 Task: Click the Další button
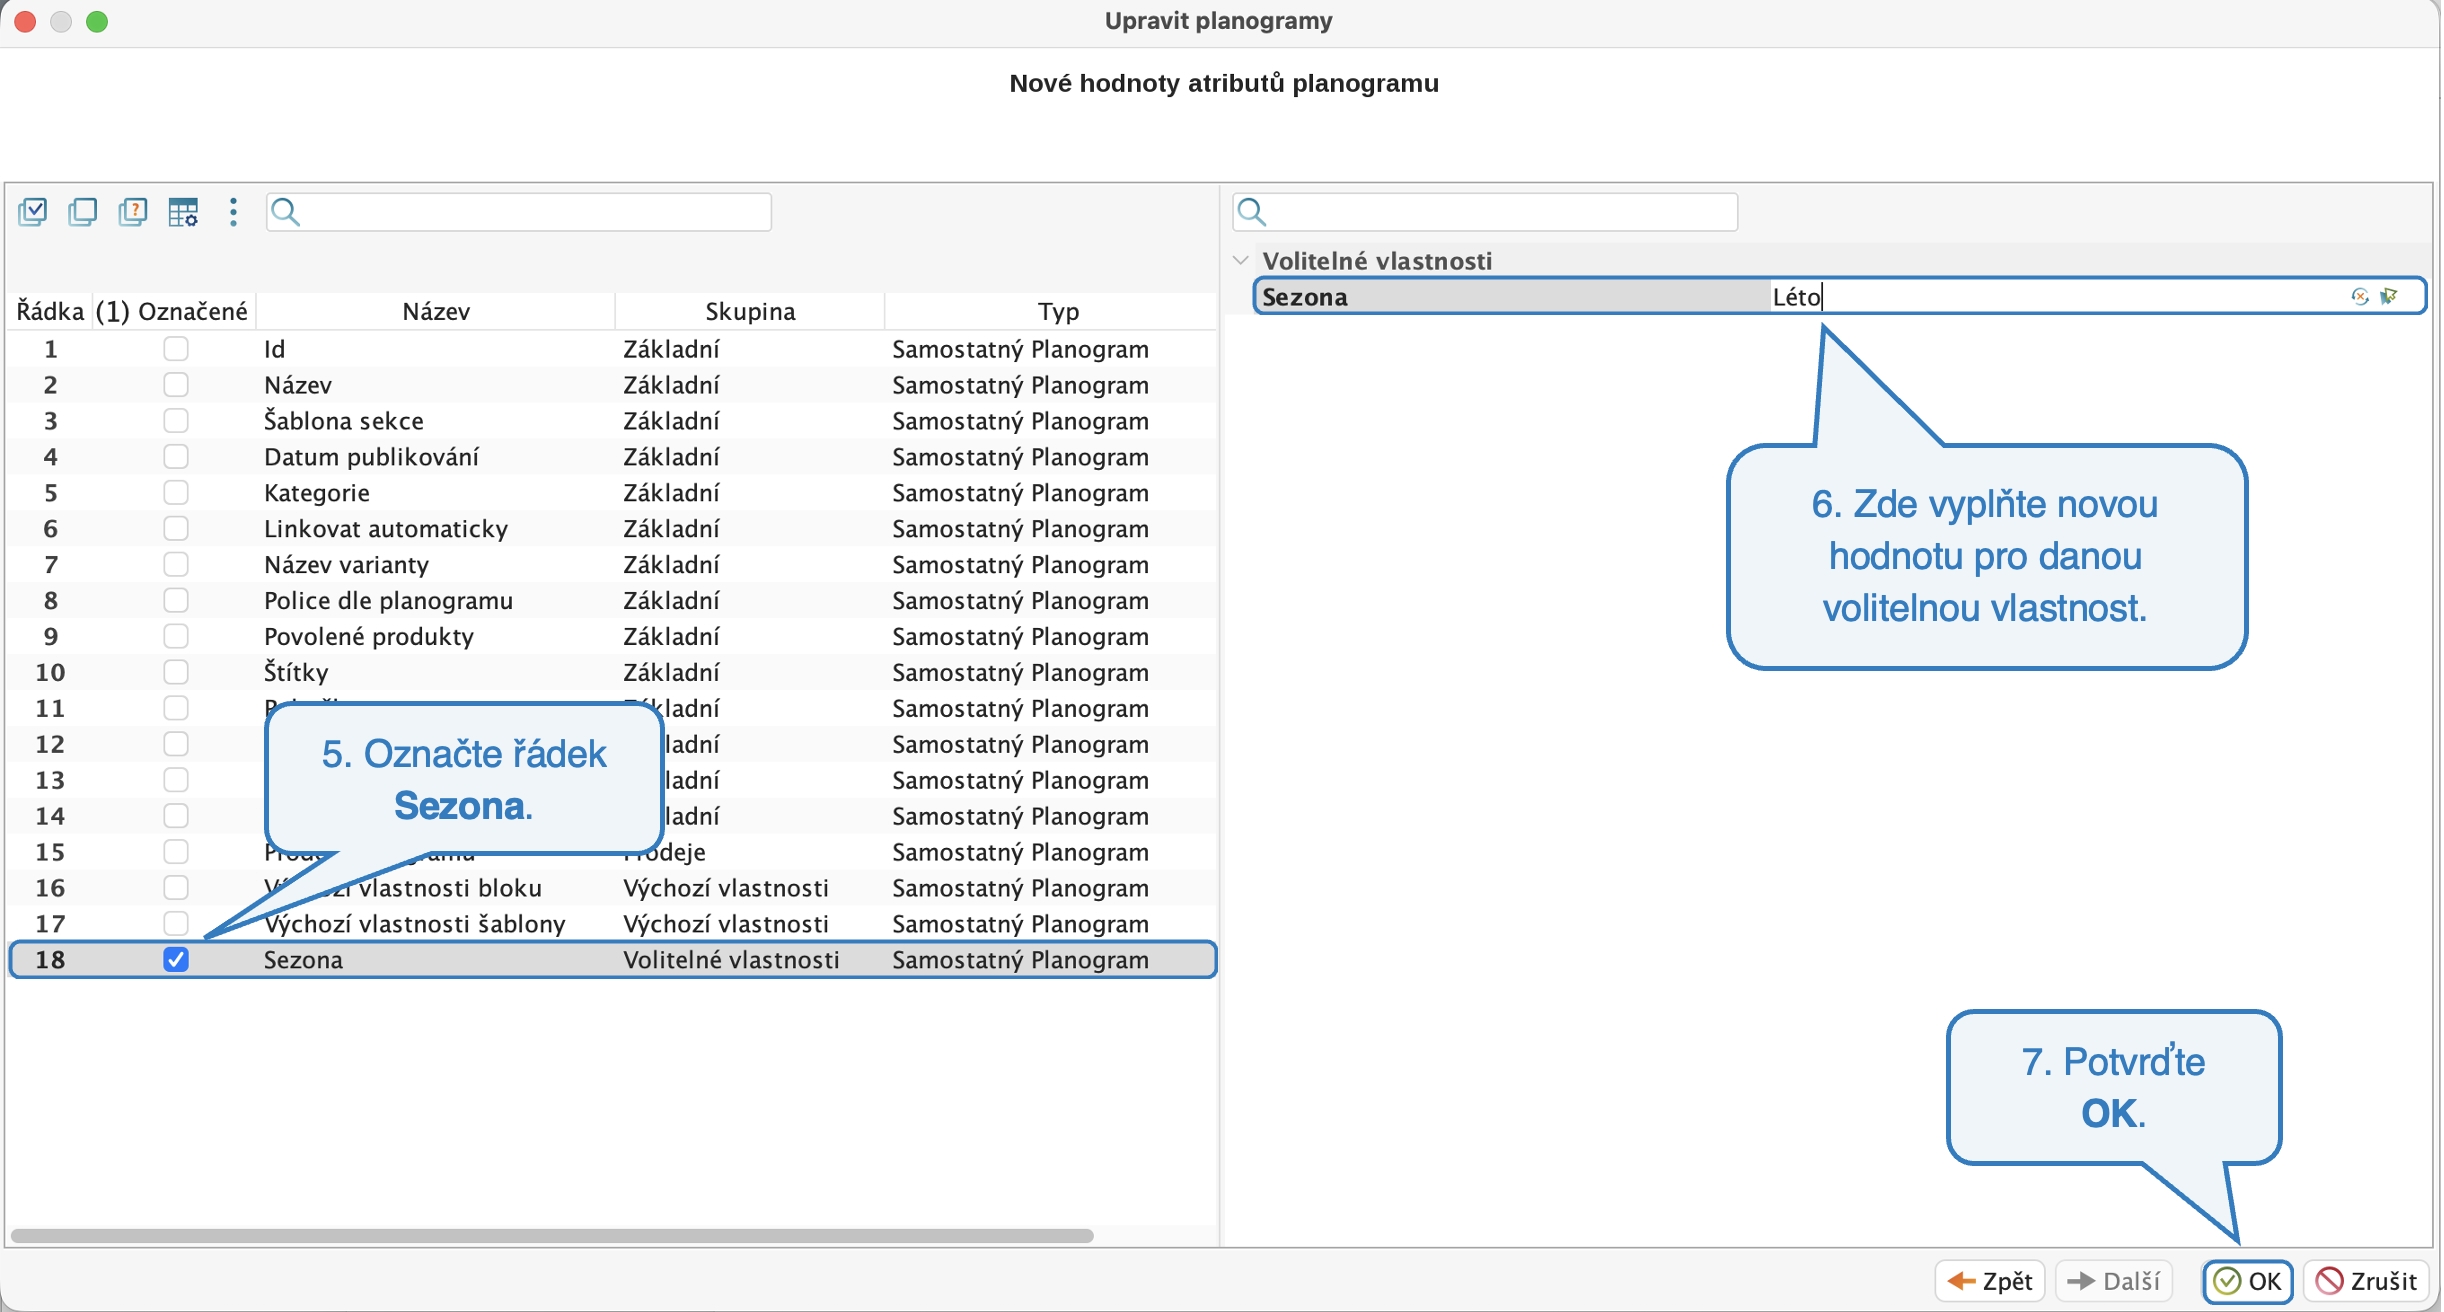(2114, 1281)
